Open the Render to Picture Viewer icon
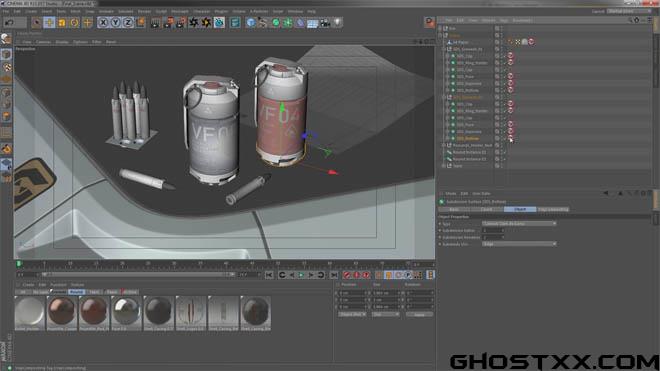The height and width of the screenshot is (371, 660). pos(168,23)
